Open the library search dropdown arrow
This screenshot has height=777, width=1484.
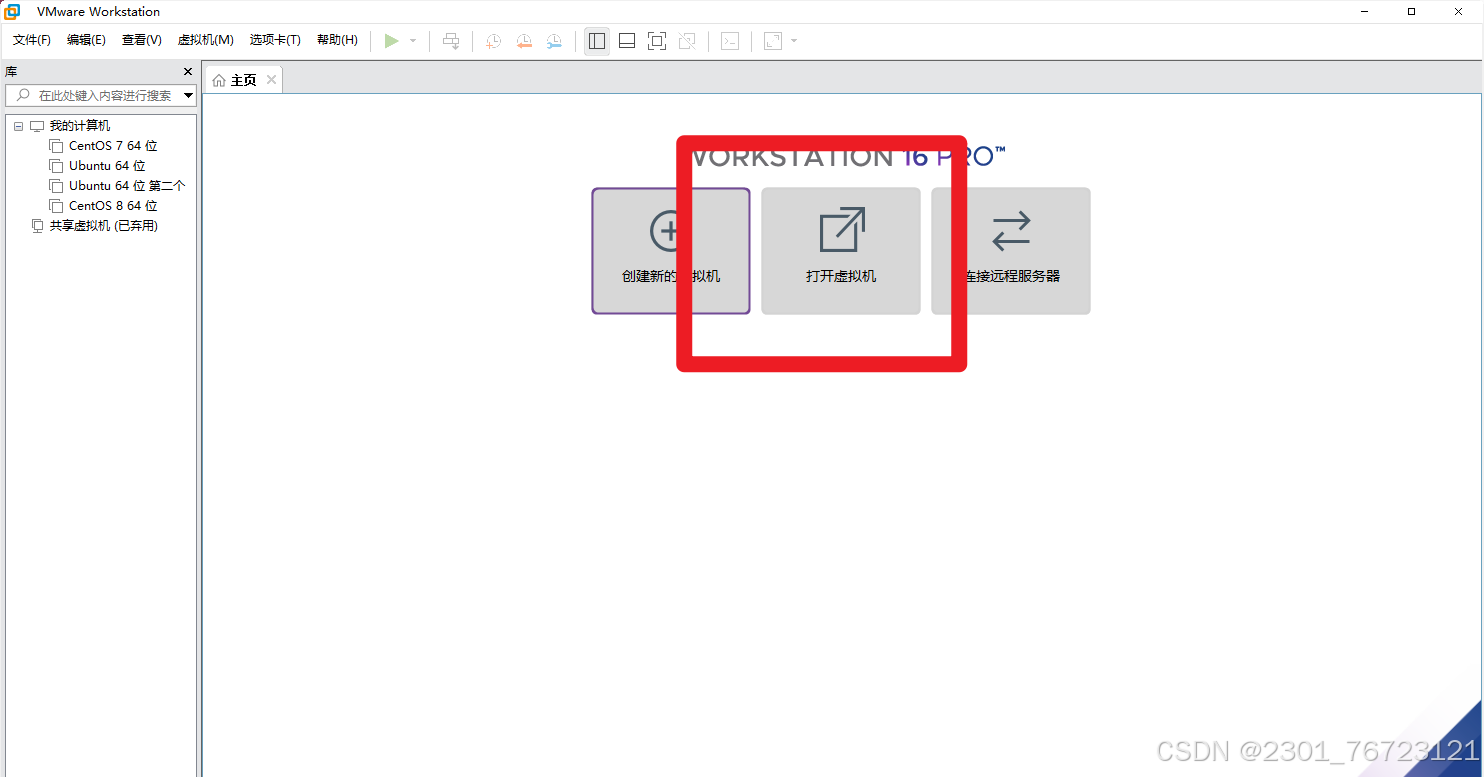pyautogui.click(x=189, y=96)
